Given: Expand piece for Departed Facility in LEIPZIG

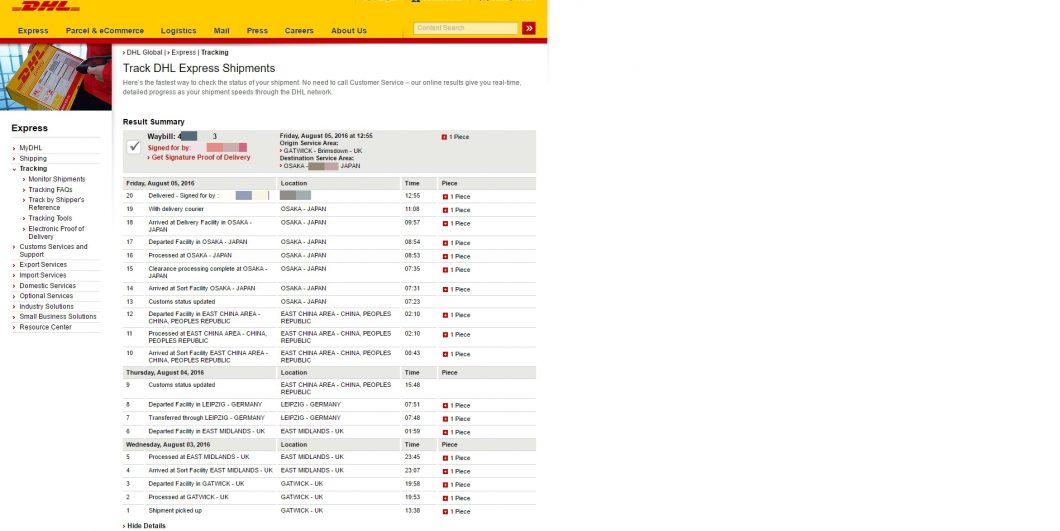Looking at the screenshot, I should (445, 406).
